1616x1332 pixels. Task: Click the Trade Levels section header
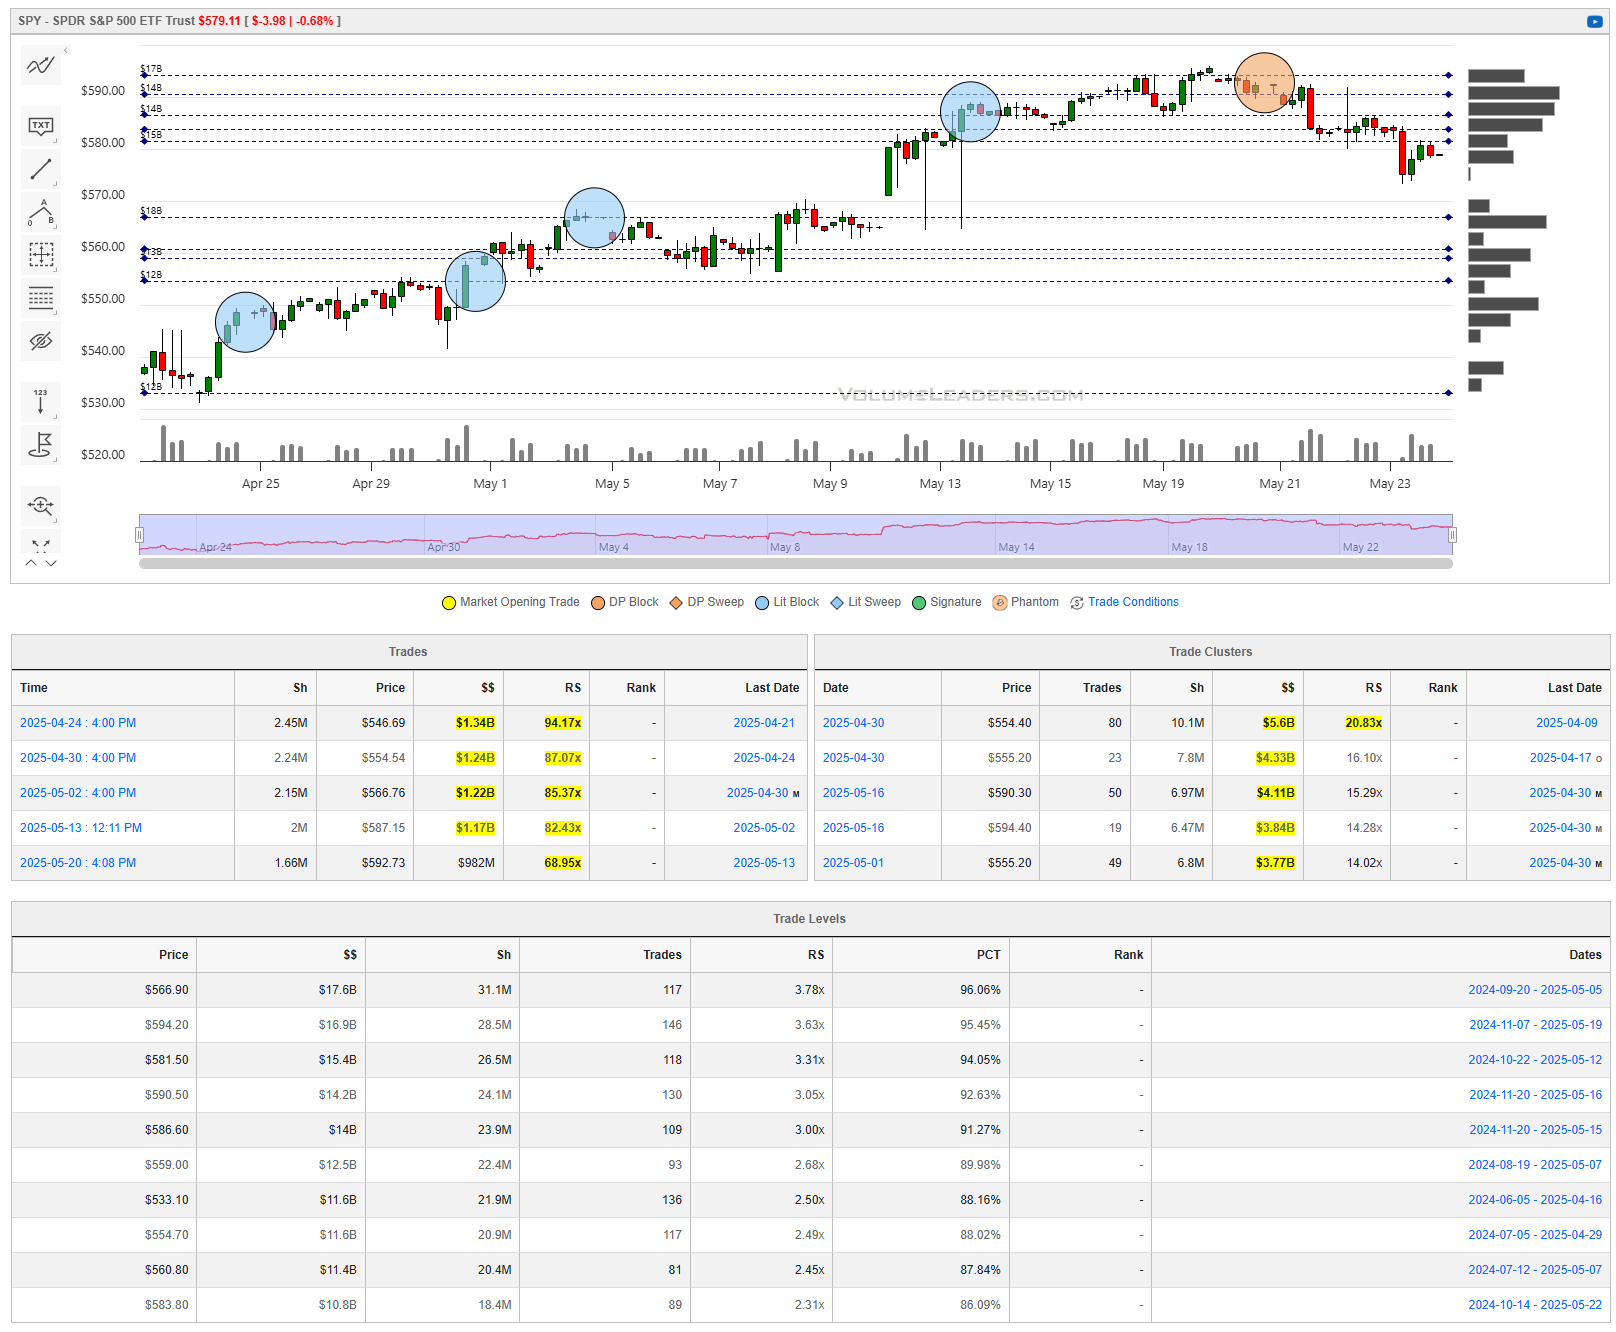[809, 919]
